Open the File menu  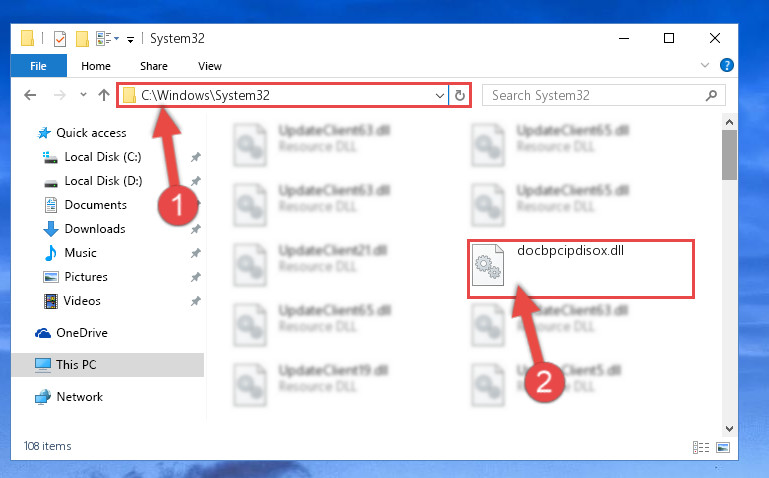pyautogui.click(x=38, y=66)
